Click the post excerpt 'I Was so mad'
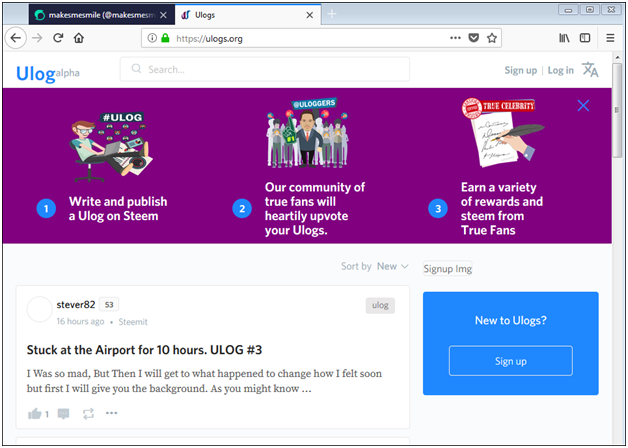Viewport: 628px width, 448px height. (204, 381)
